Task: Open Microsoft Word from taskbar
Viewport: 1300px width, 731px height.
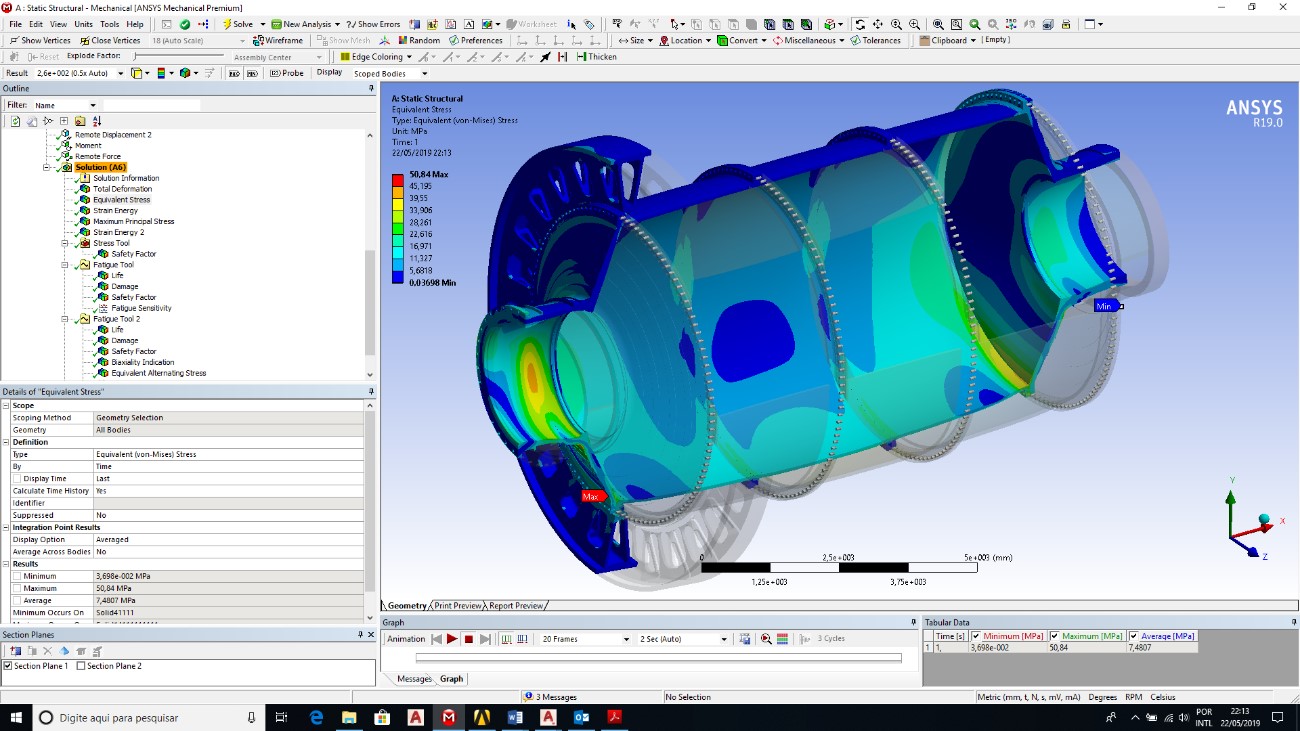Action: [515, 717]
